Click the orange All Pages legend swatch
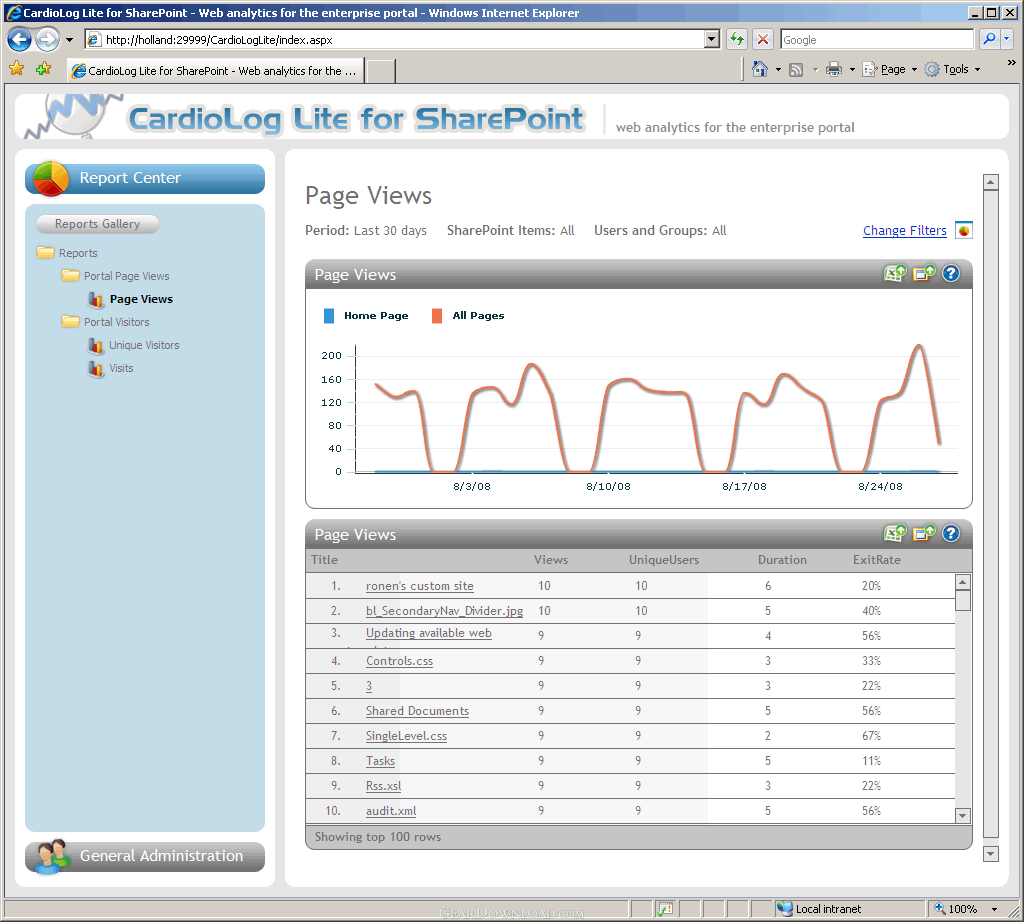This screenshot has width=1024, height=922. tap(437, 316)
